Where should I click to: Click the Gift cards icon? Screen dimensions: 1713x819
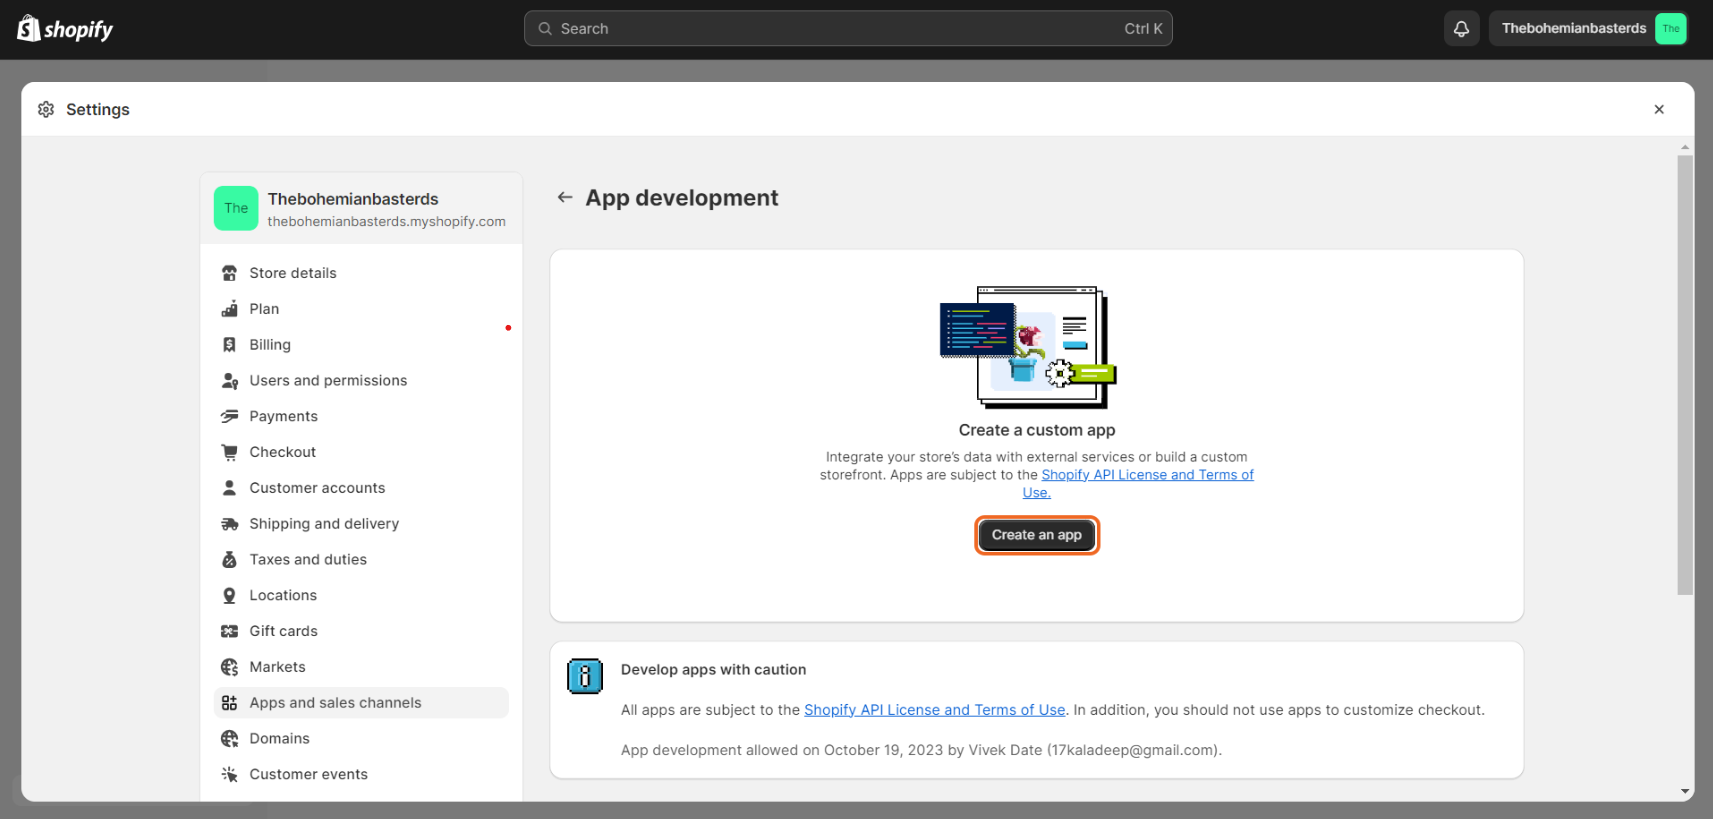[x=230, y=631]
